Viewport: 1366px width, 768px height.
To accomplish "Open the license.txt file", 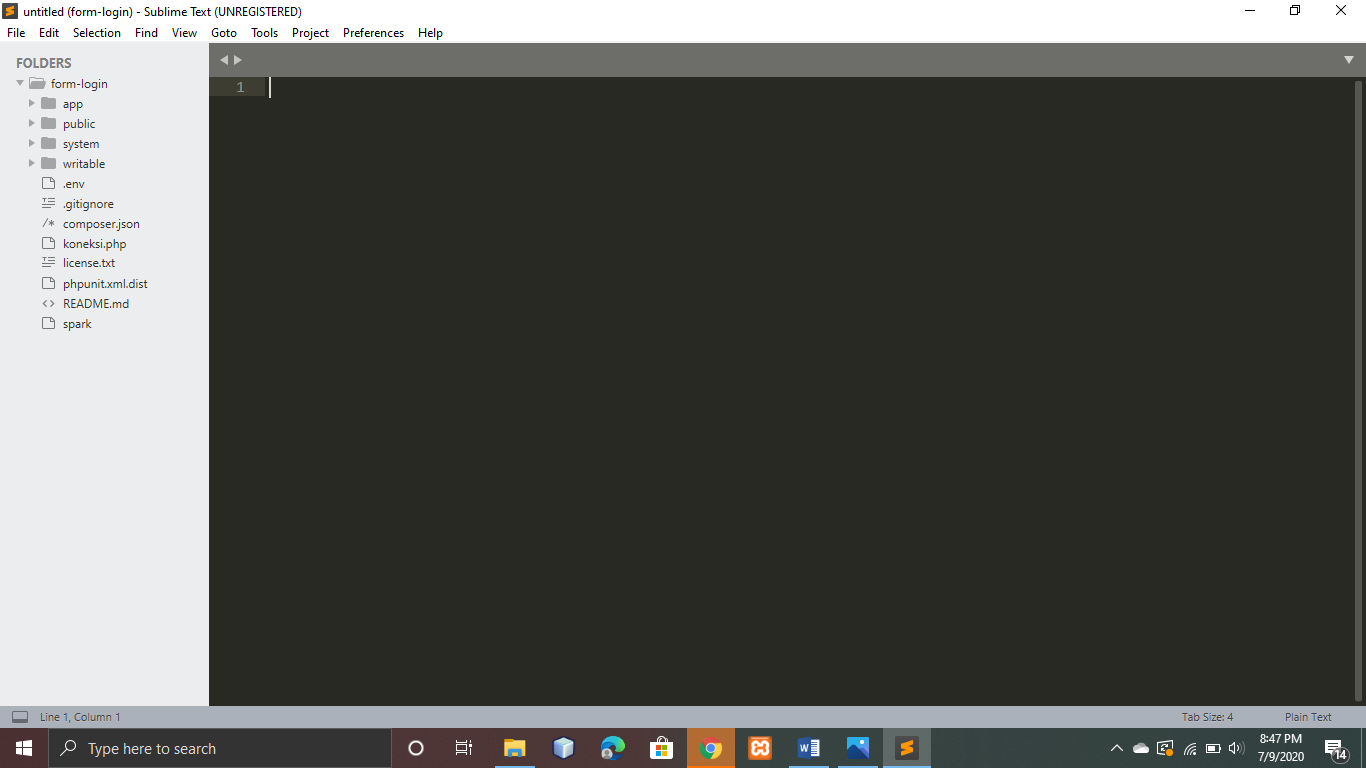I will point(89,262).
